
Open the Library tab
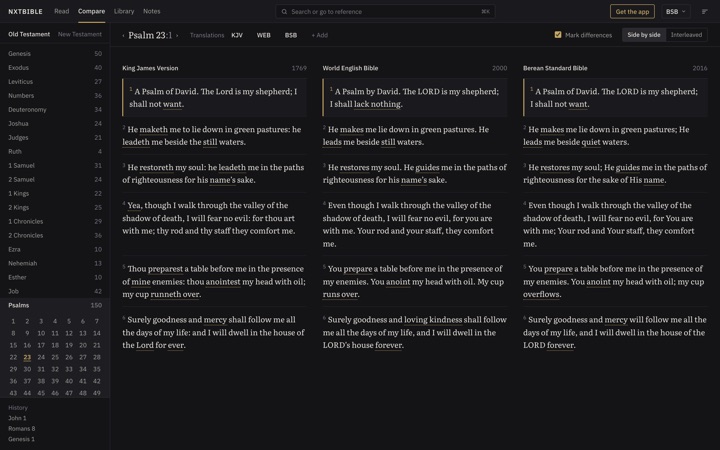point(124,11)
